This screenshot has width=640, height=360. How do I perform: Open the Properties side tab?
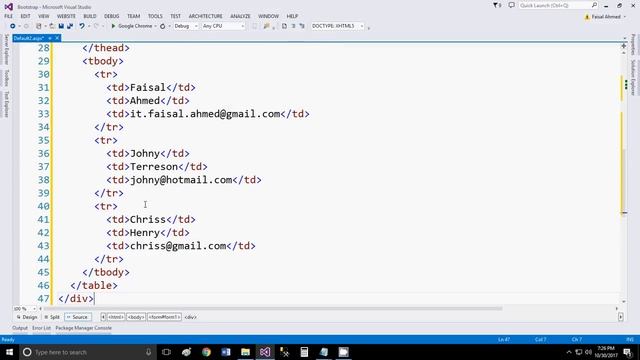(x=633, y=45)
